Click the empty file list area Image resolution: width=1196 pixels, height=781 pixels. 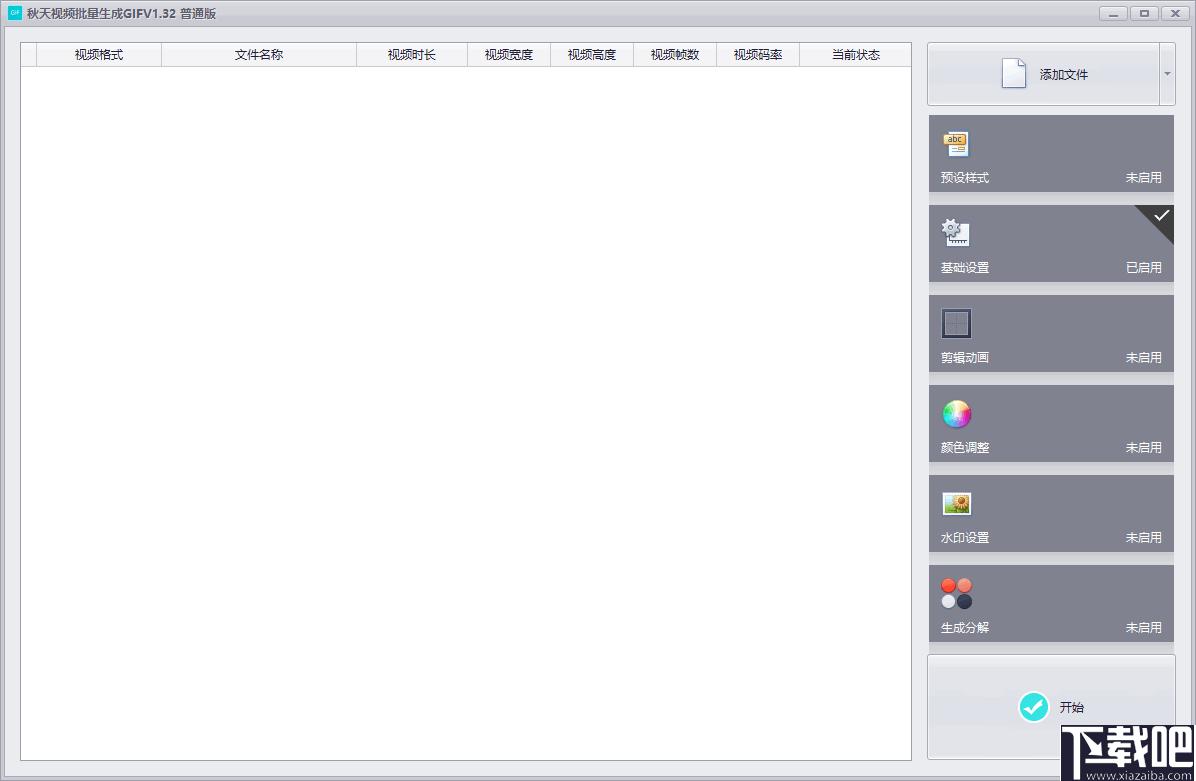[466, 413]
